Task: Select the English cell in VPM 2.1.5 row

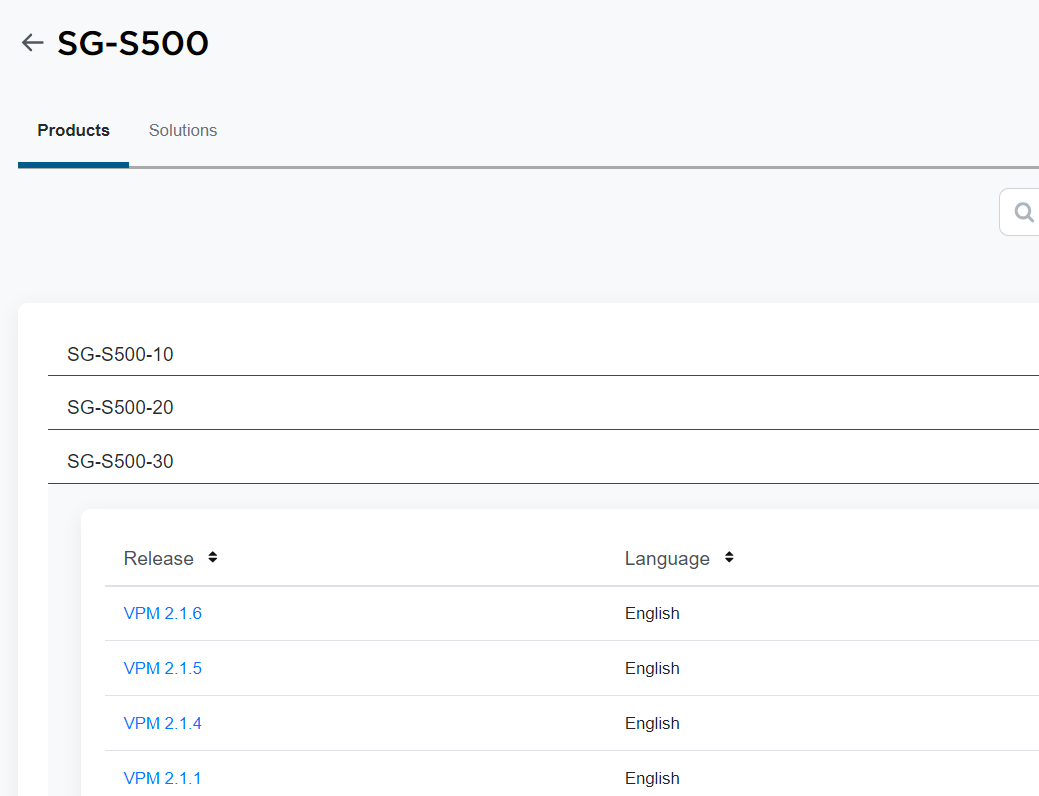Action: 652,669
